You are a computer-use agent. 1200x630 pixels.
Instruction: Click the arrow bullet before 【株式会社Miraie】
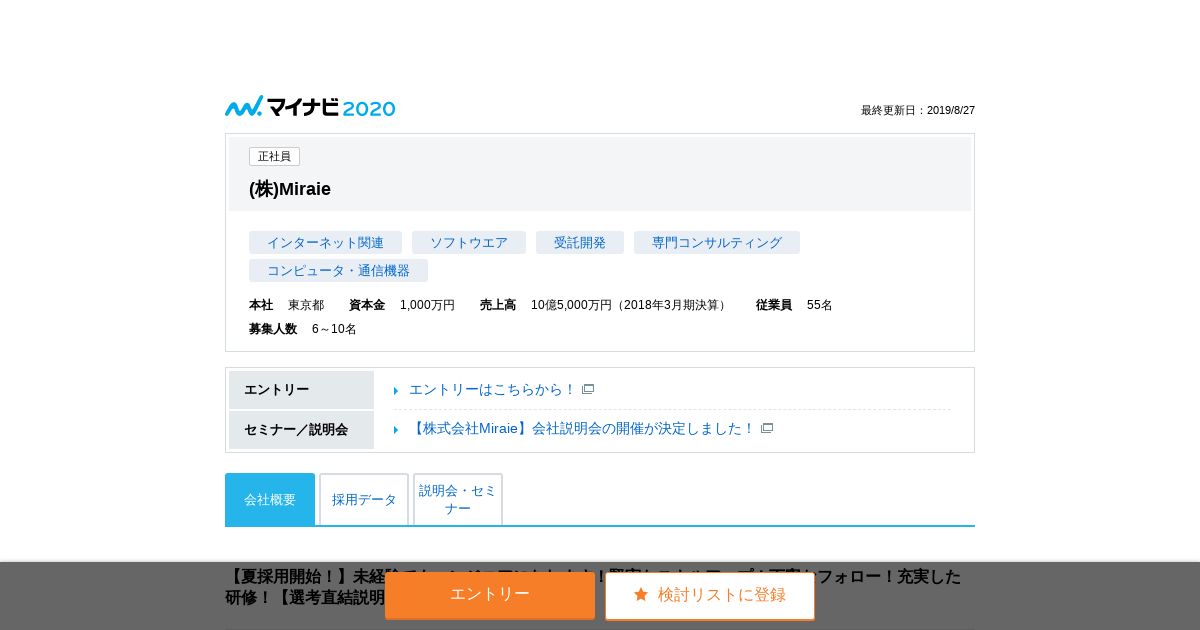point(396,430)
